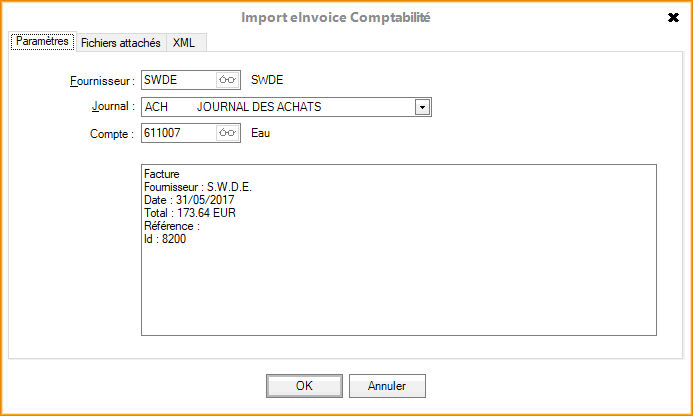Click the Fournisseur label
The height and width of the screenshot is (416, 693).
pyautogui.click(x=96, y=81)
